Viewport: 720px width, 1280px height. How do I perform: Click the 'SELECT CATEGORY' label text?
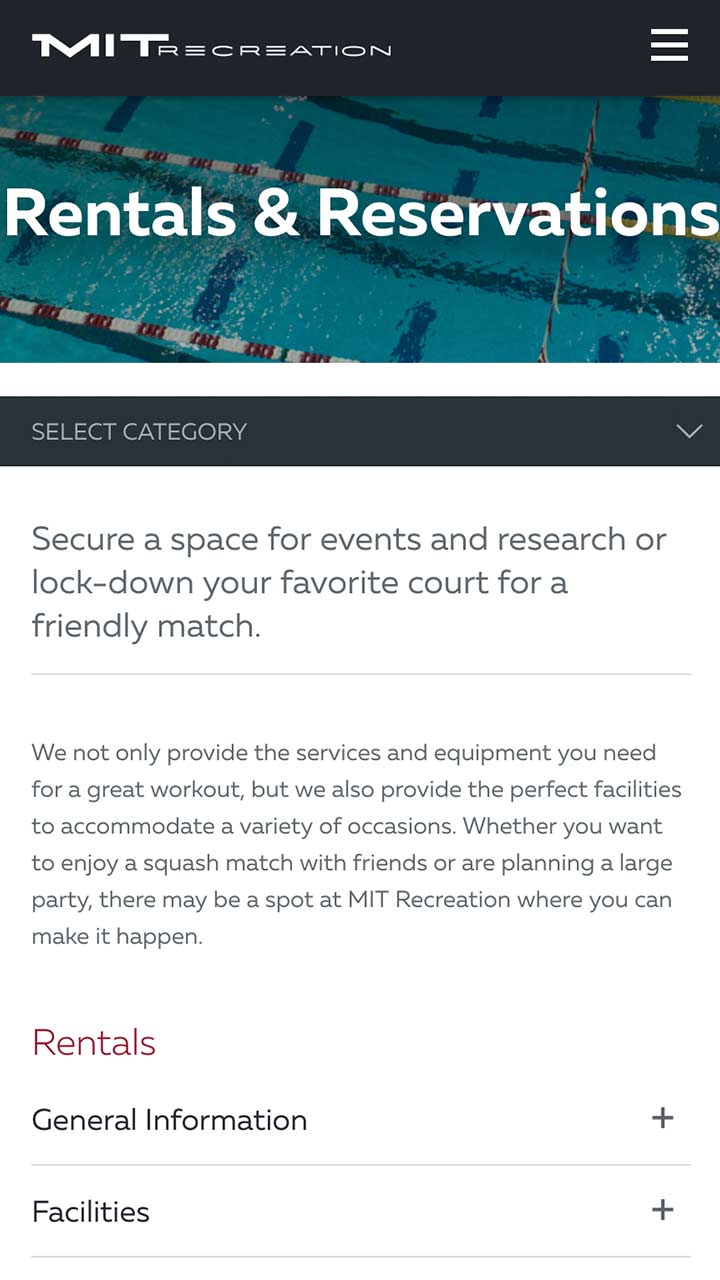click(x=139, y=432)
